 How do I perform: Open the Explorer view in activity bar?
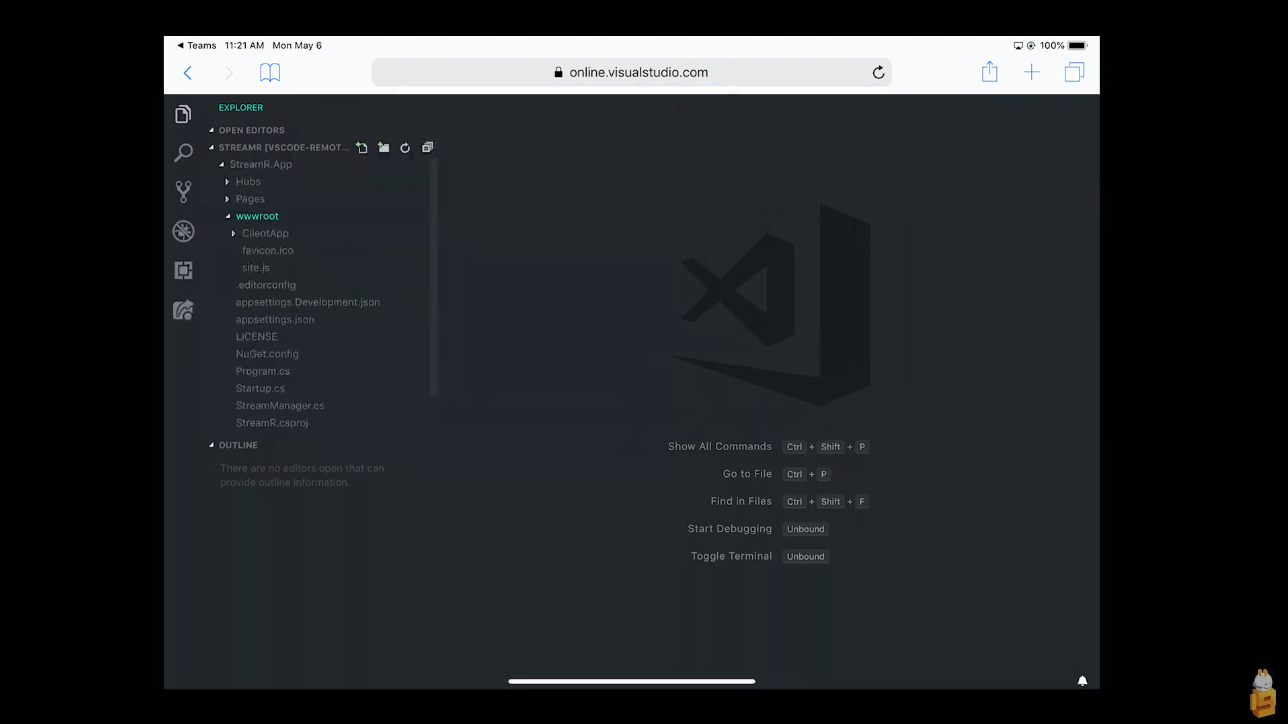pyautogui.click(x=183, y=114)
